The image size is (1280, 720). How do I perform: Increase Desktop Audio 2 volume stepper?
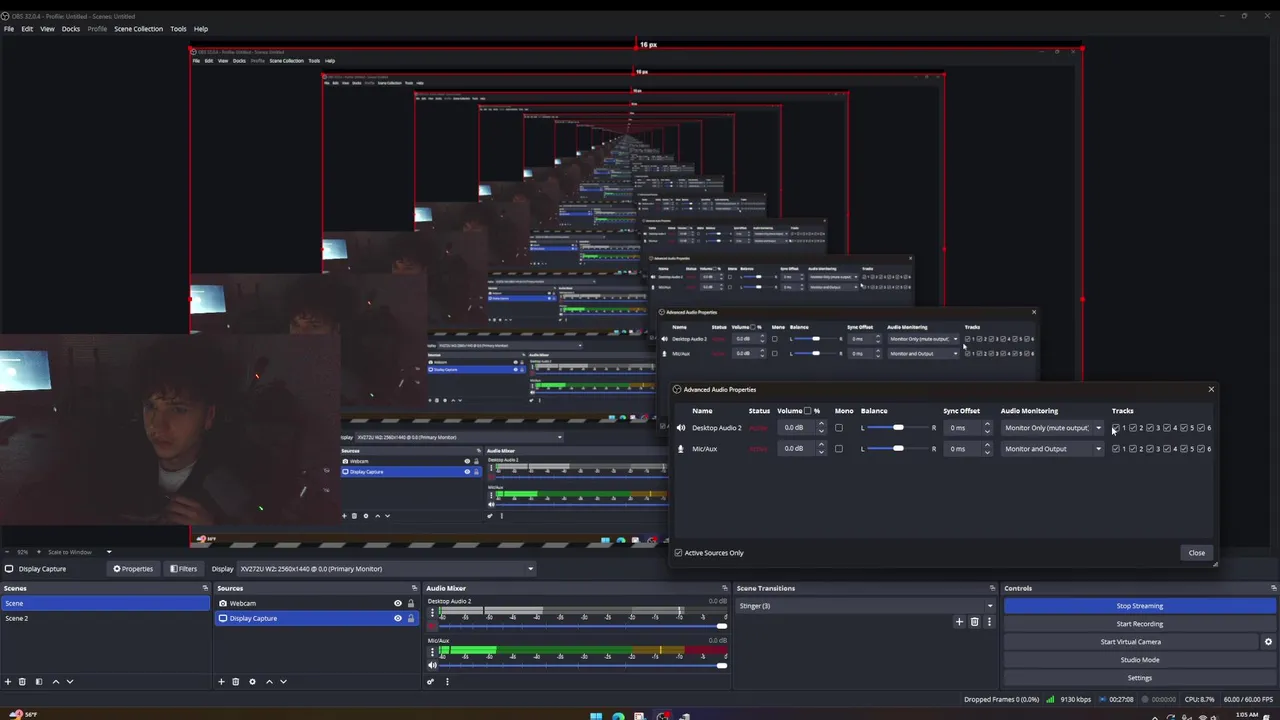[821, 425]
